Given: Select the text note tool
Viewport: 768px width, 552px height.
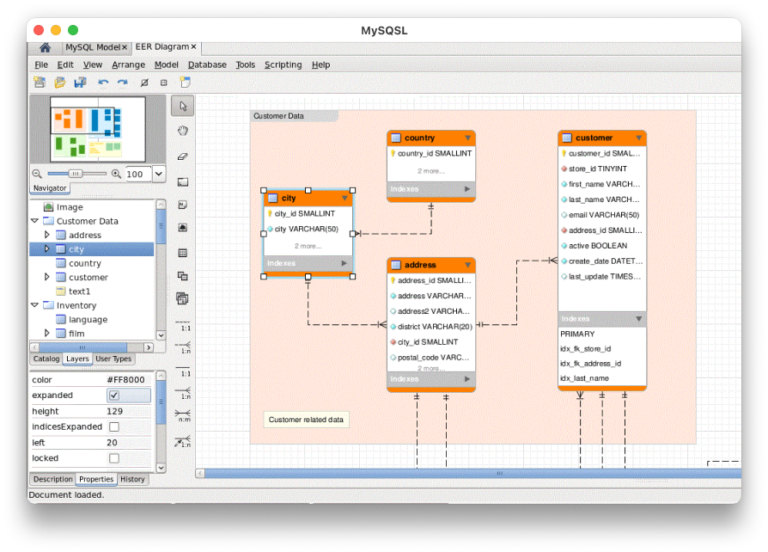Looking at the screenshot, I should [x=183, y=205].
